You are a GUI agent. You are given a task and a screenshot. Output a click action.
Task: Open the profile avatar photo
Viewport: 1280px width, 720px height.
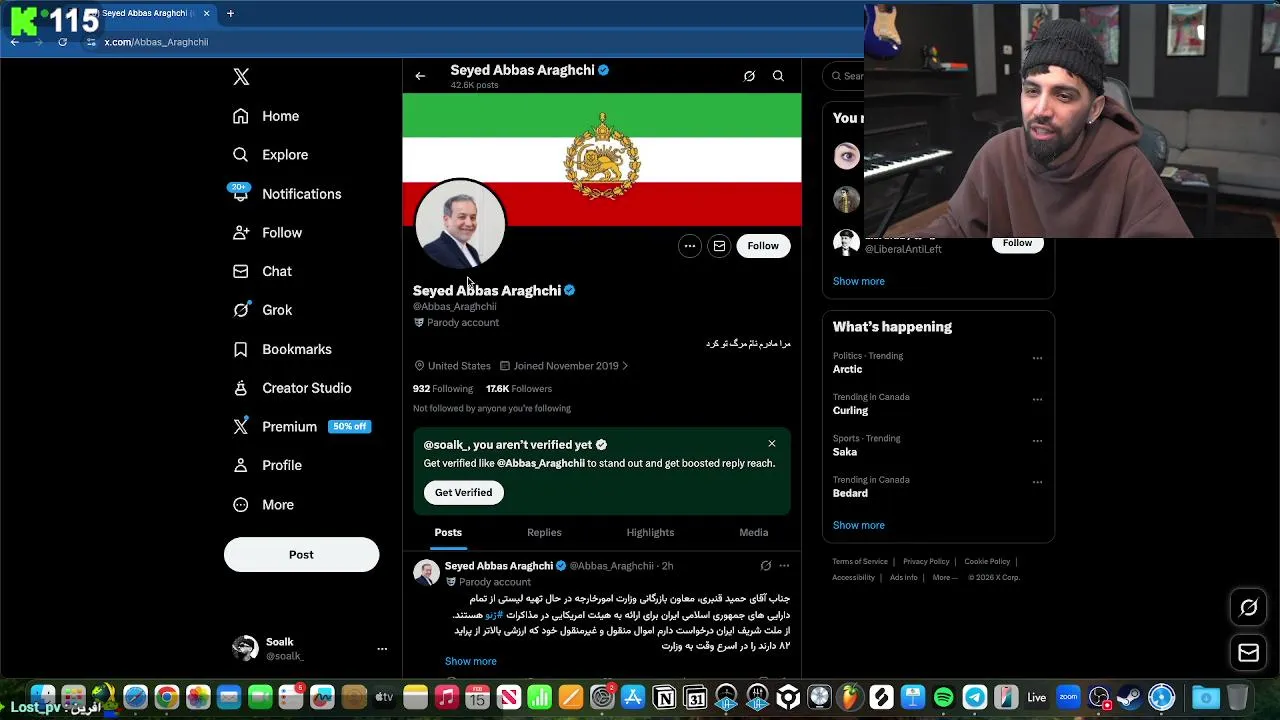[460, 225]
